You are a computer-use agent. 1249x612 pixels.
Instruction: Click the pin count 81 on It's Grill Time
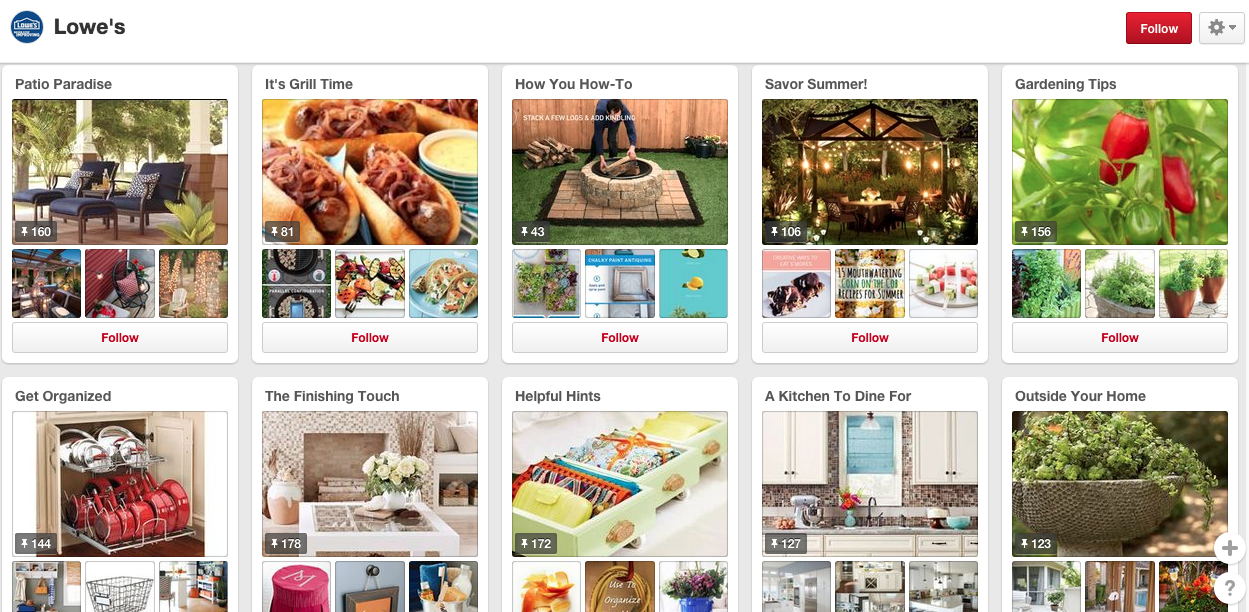281,232
